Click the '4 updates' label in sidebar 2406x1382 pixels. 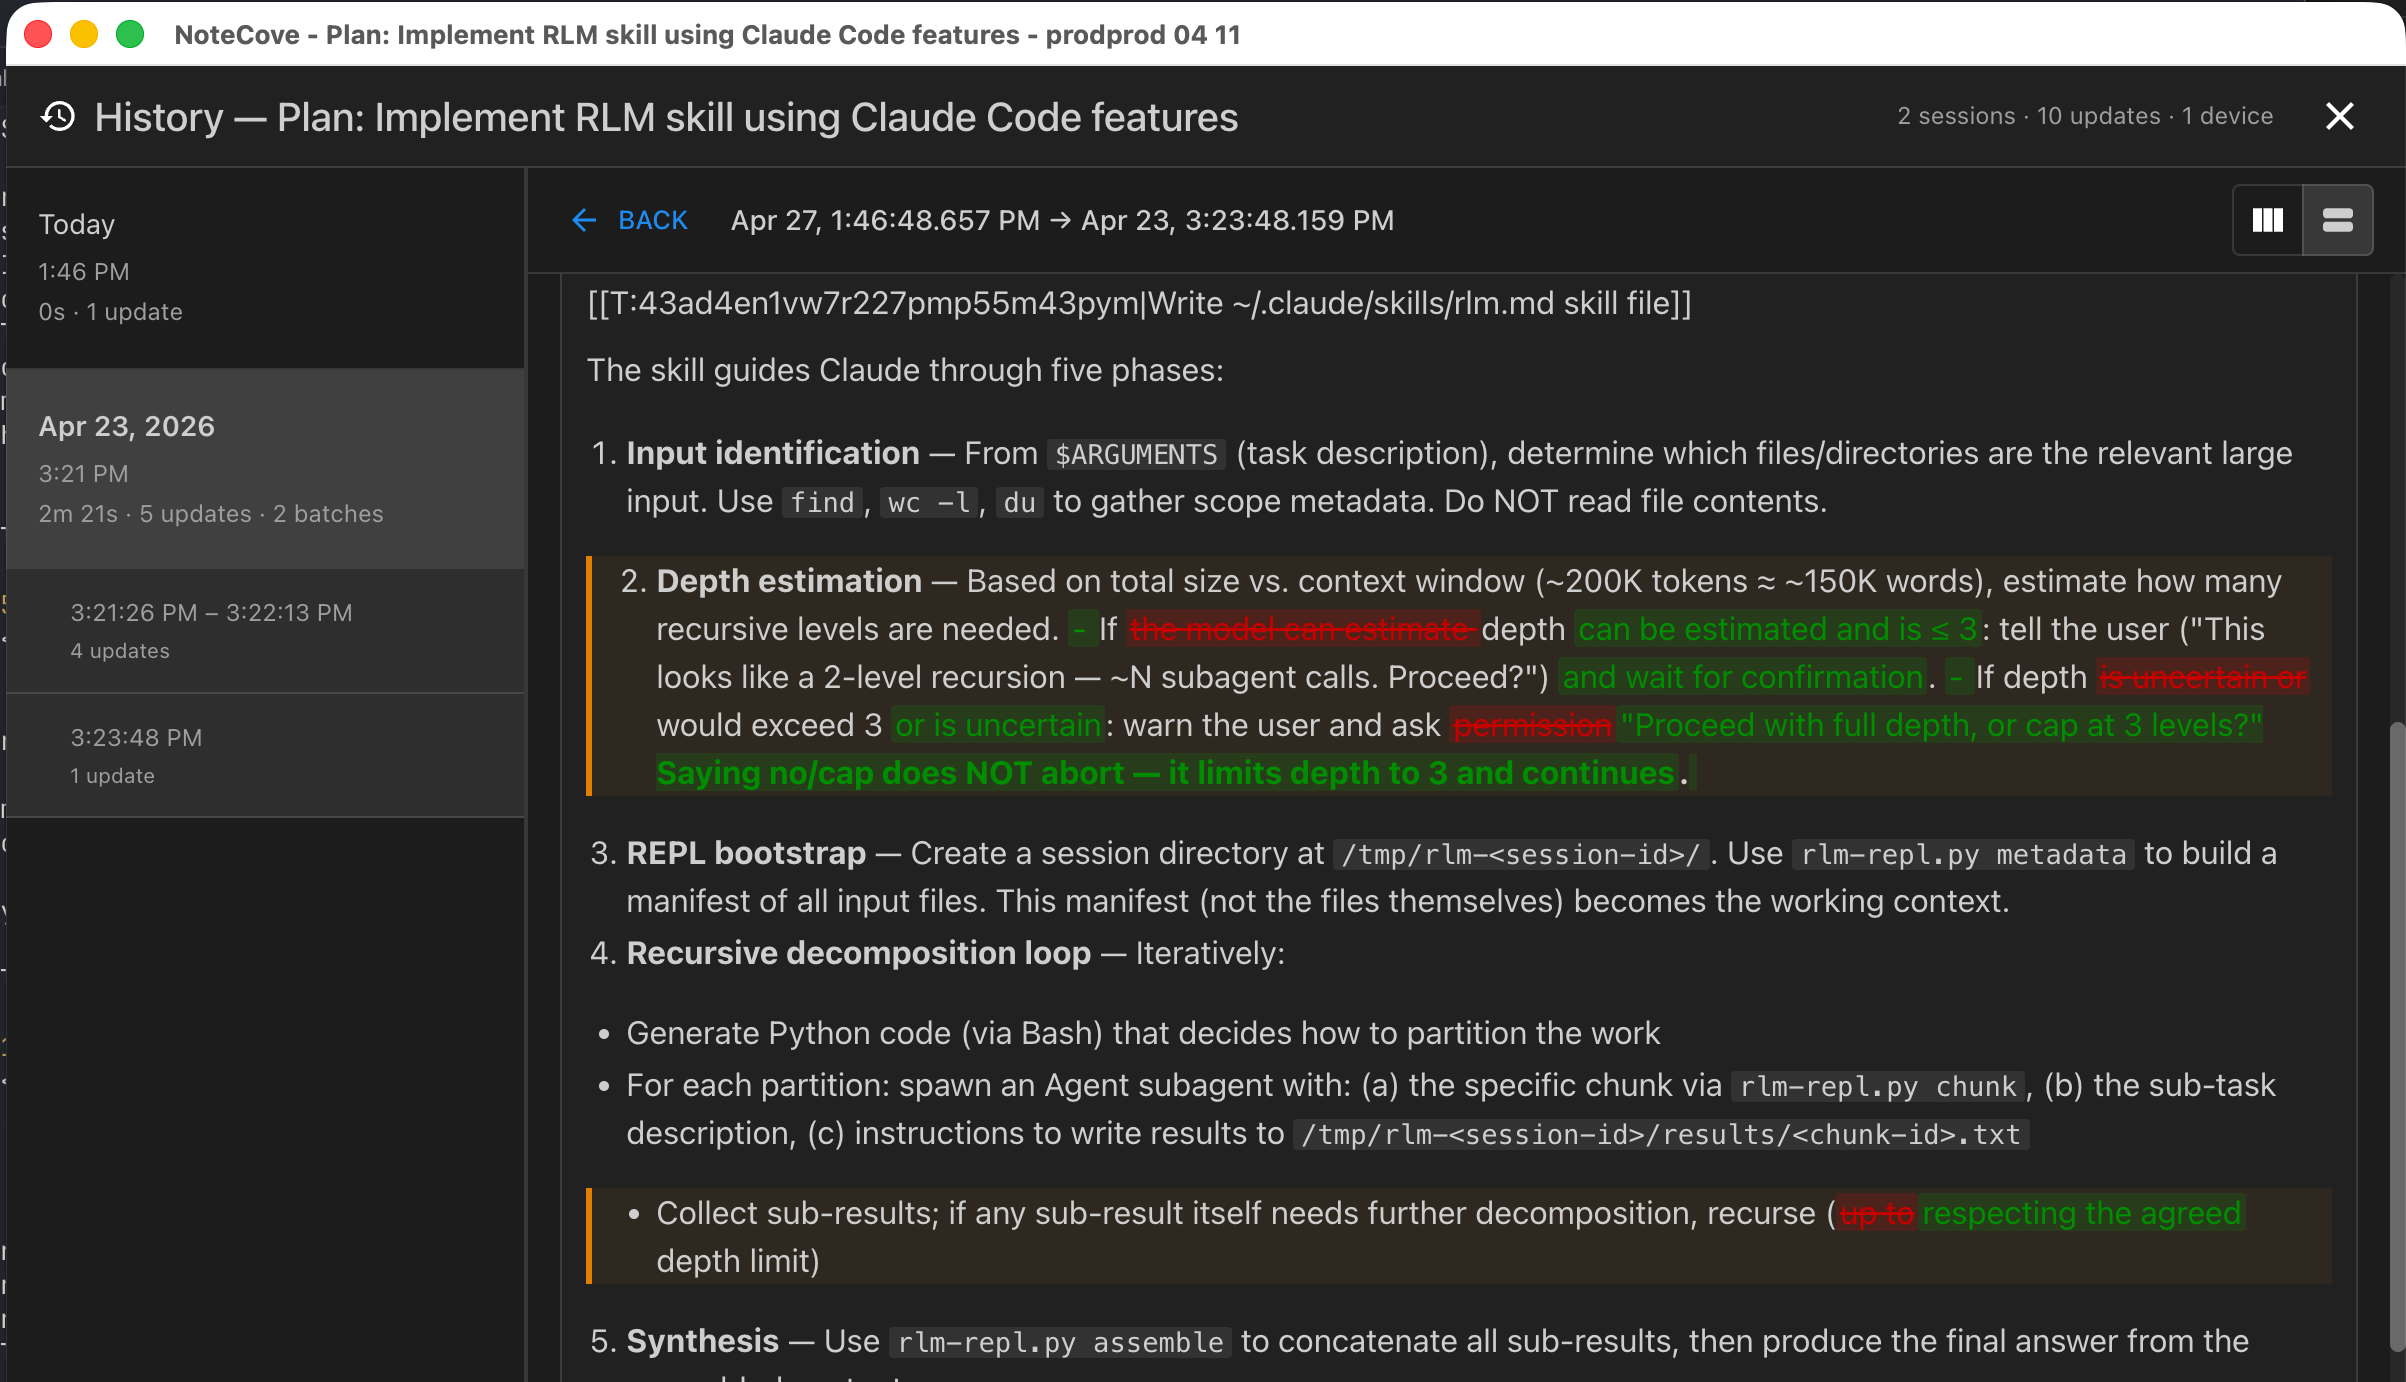[x=120, y=651]
